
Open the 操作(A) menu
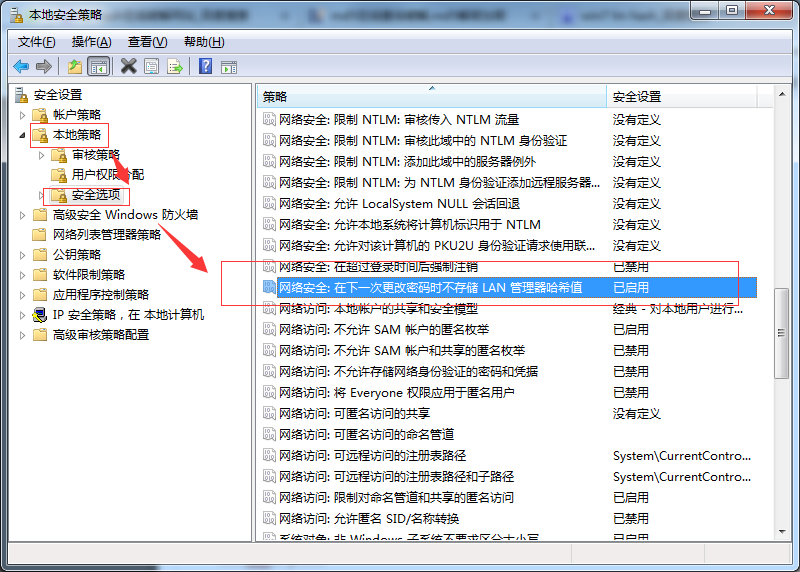click(x=91, y=42)
